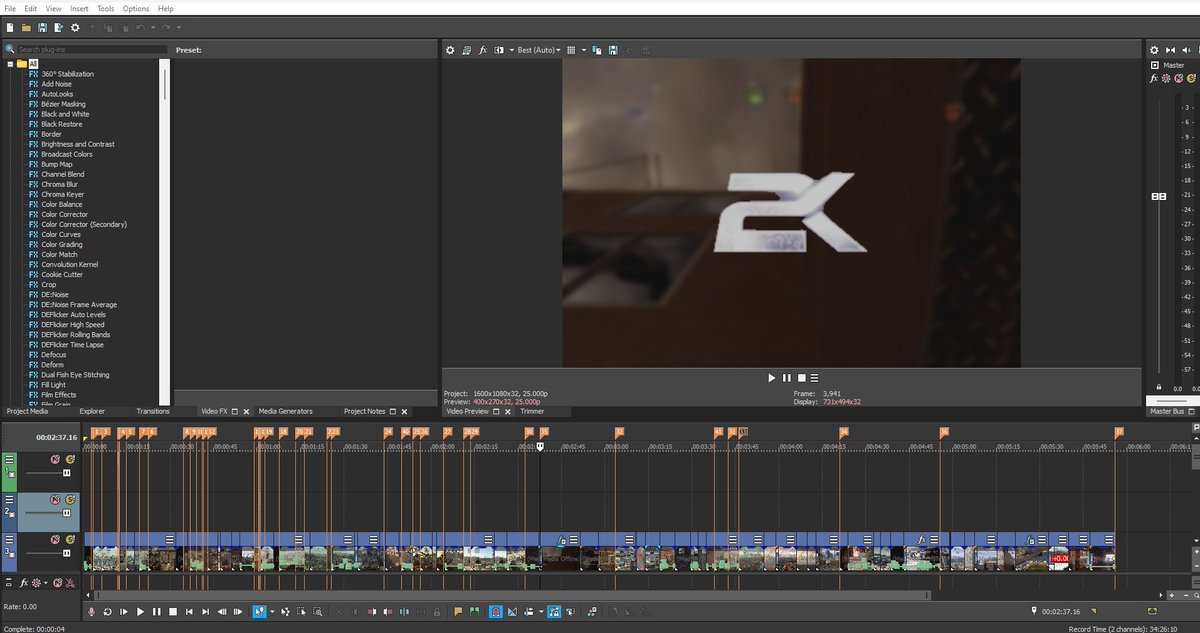This screenshot has height=633, width=1200.
Task: Open the Undo history dropdown arrow
Action: click(153, 28)
